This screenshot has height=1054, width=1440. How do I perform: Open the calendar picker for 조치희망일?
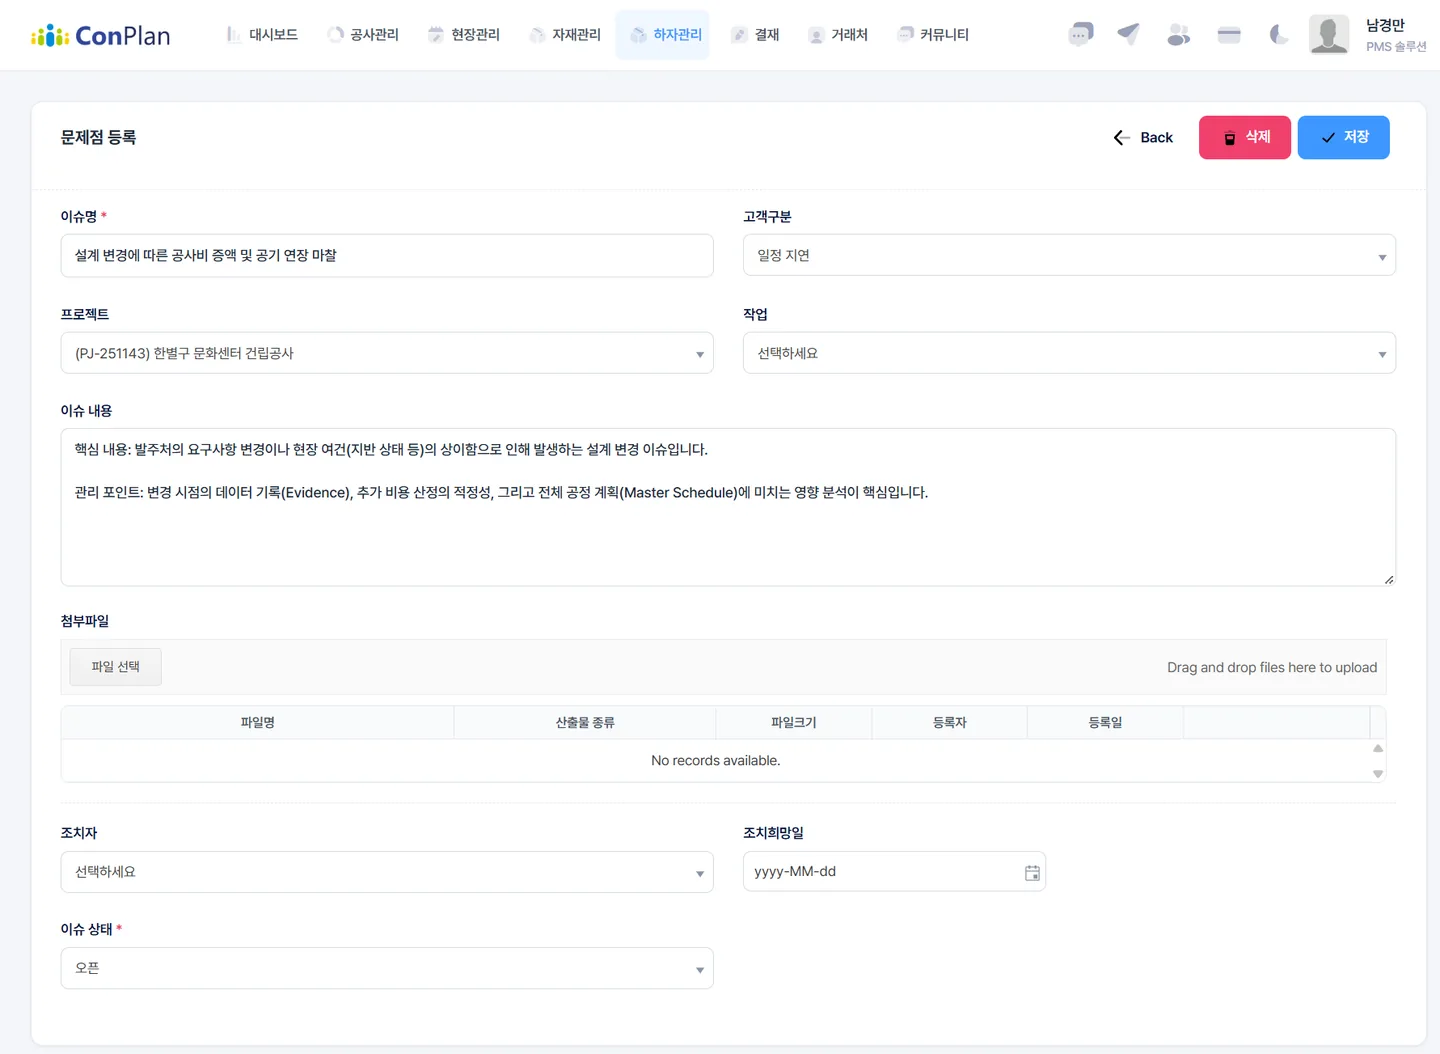1032,873
